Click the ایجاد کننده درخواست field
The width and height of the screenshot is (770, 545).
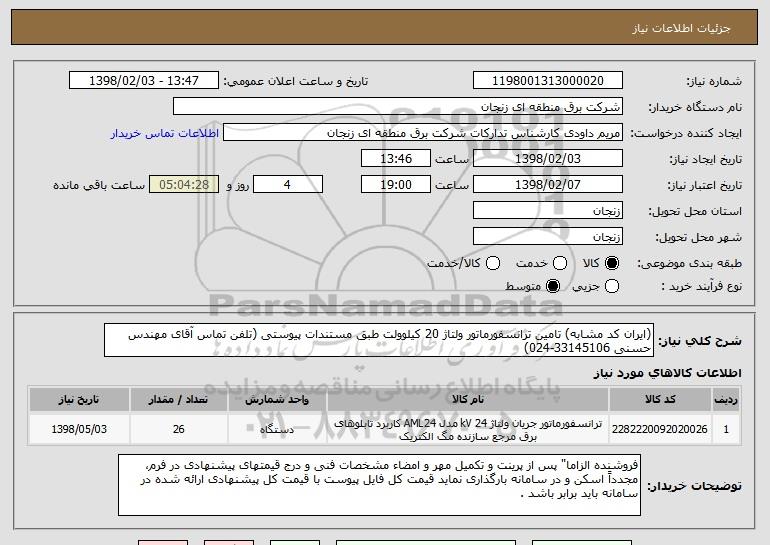tap(423, 133)
